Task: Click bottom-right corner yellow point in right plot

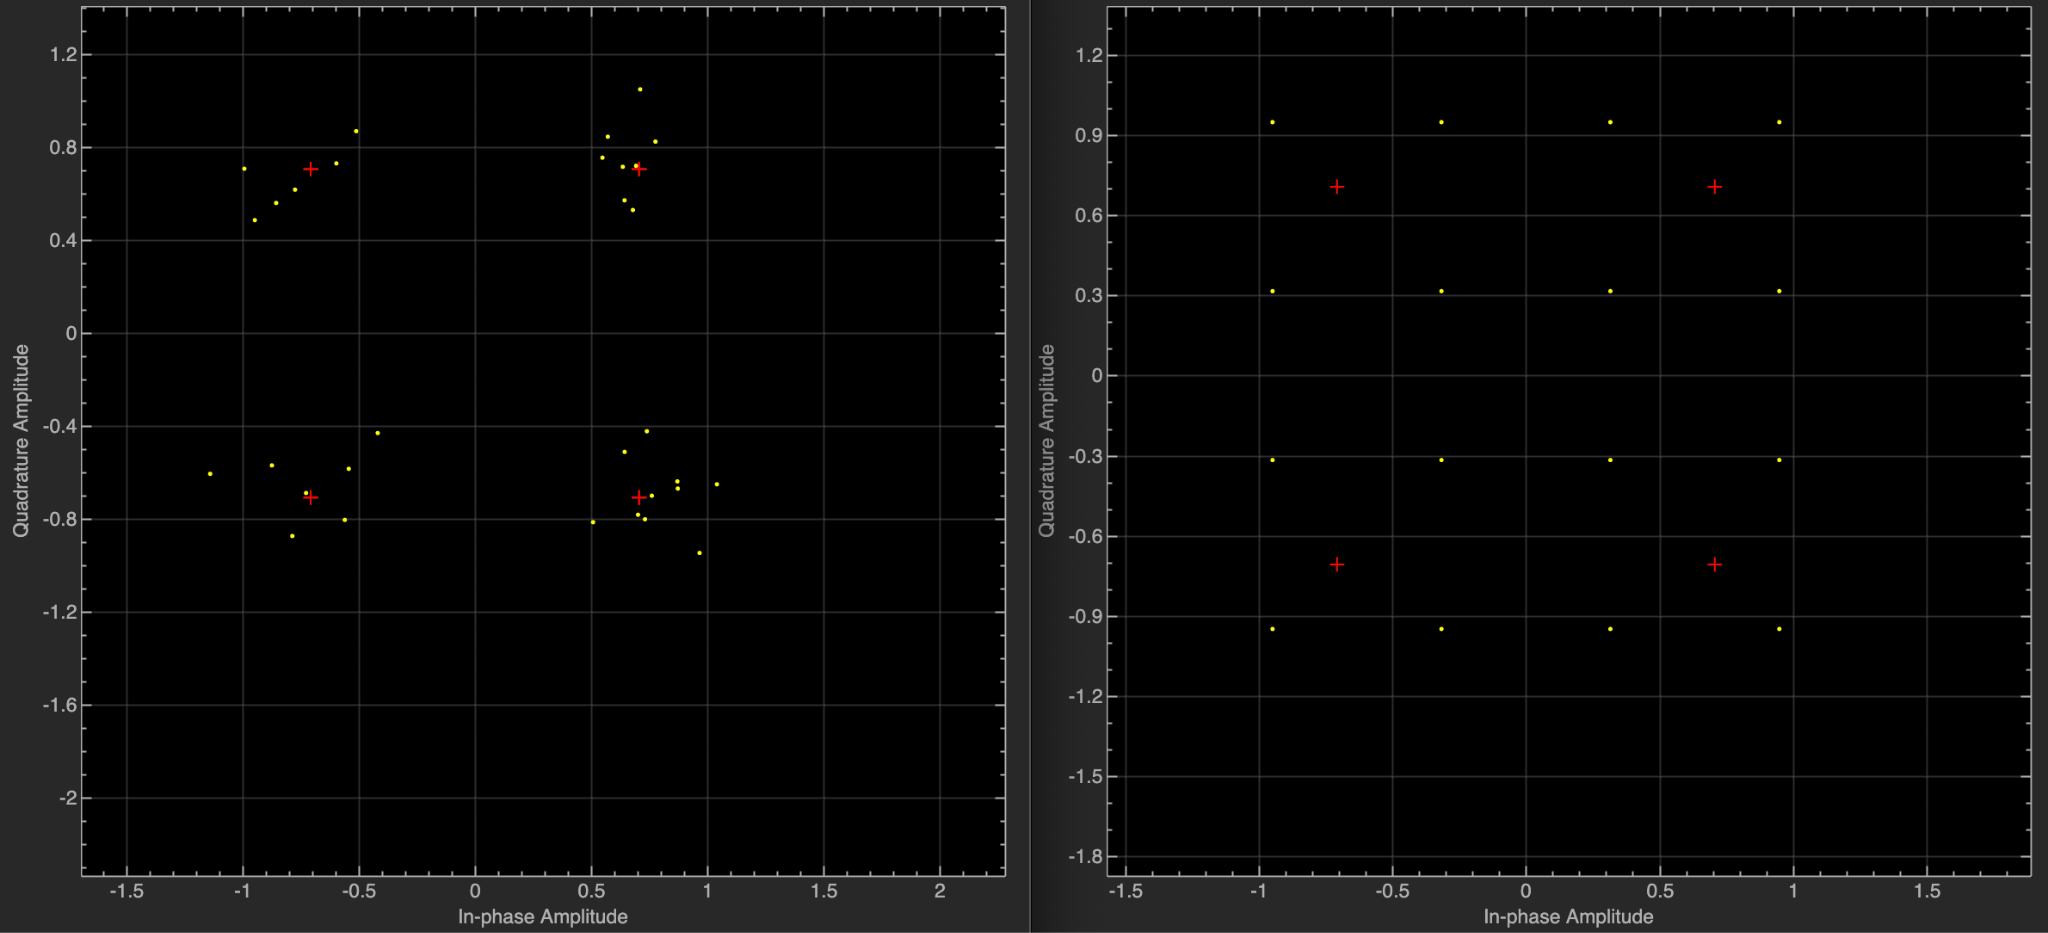Action: coord(1779,629)
